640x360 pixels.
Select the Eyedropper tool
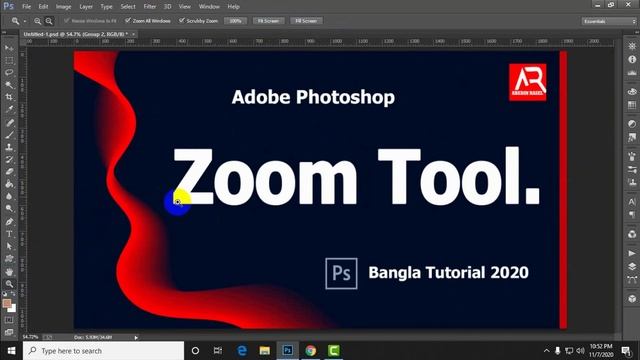(x=9, y=109)
